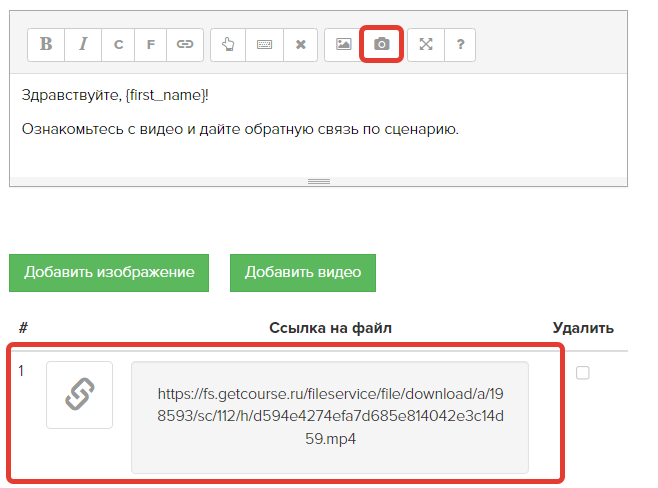Click the C formatting toolbar button
This screenshot has width=658, height=488.
118,44
